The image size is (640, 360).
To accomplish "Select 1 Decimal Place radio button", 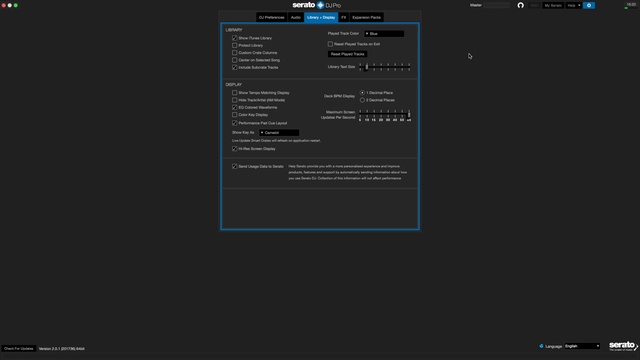I will [x=362, y=93].
